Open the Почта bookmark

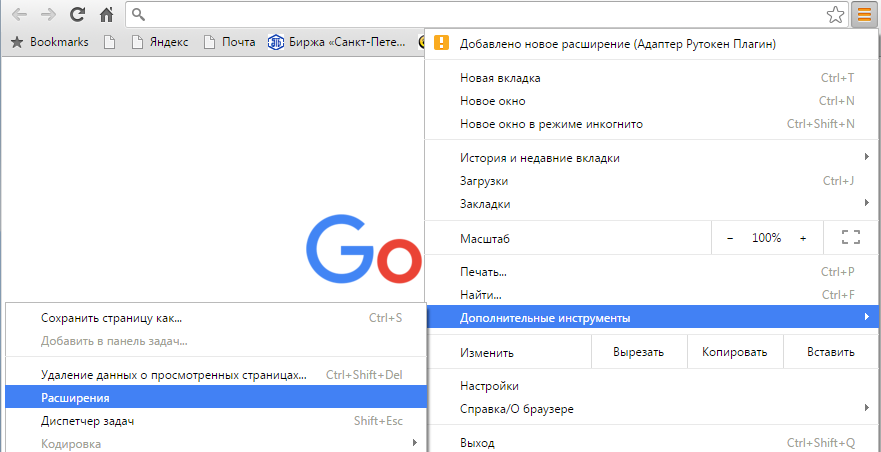point(229,42)
